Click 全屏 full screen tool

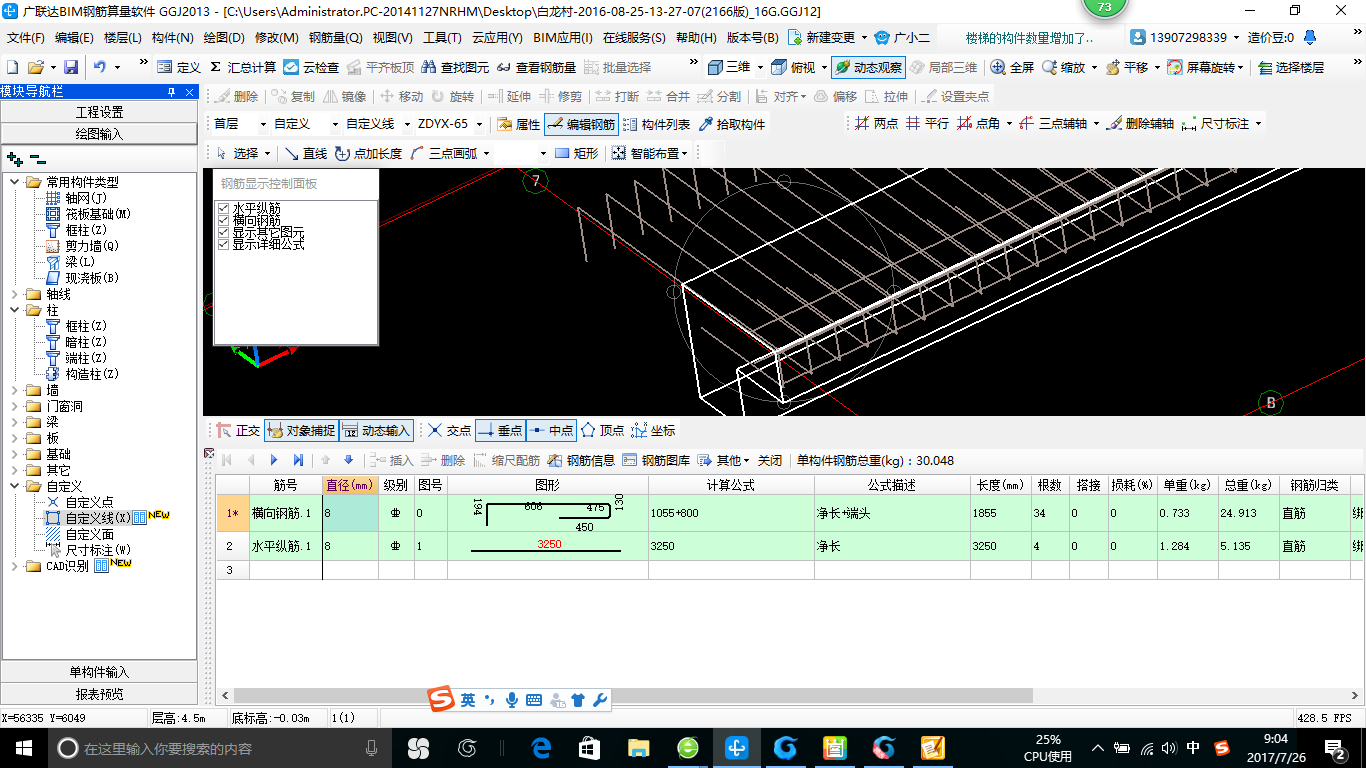click(x=1012, y=67)
